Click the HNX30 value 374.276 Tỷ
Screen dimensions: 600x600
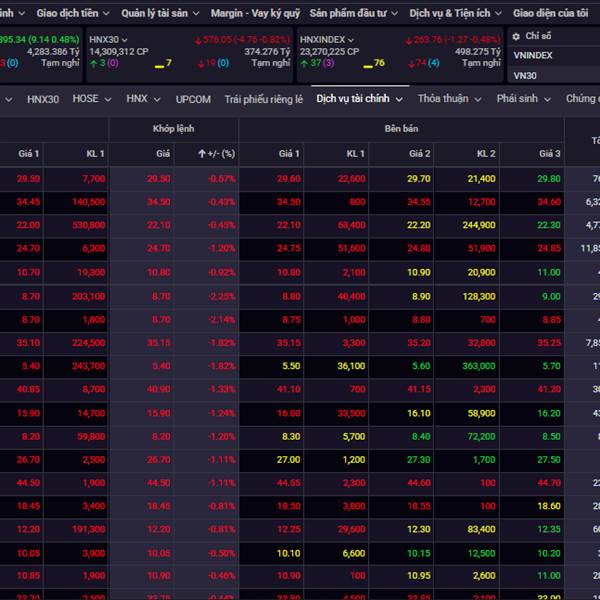[x=267, y=52]
